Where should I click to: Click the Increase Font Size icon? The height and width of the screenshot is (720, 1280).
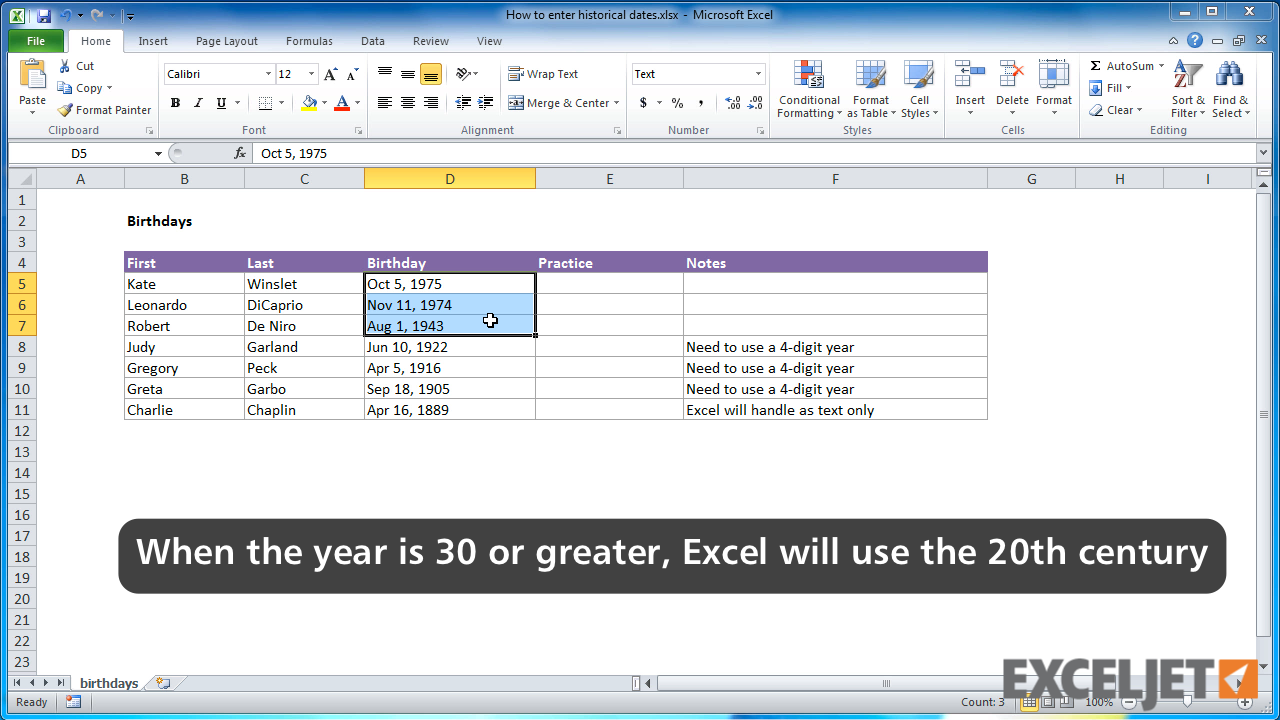[331, 74]
